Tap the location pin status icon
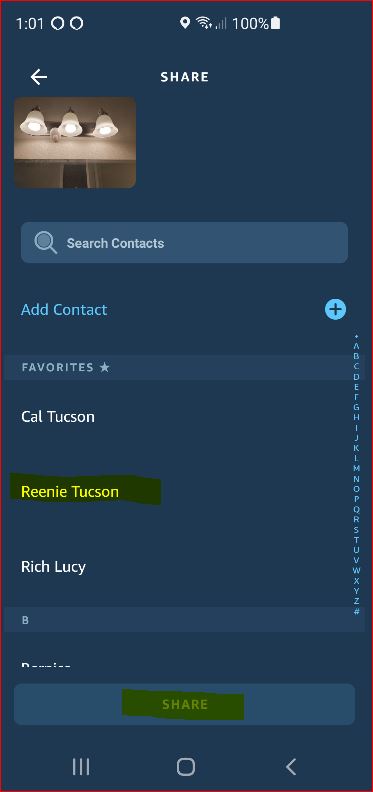This screenshot has height=792, width=373. tap(185, 23)
